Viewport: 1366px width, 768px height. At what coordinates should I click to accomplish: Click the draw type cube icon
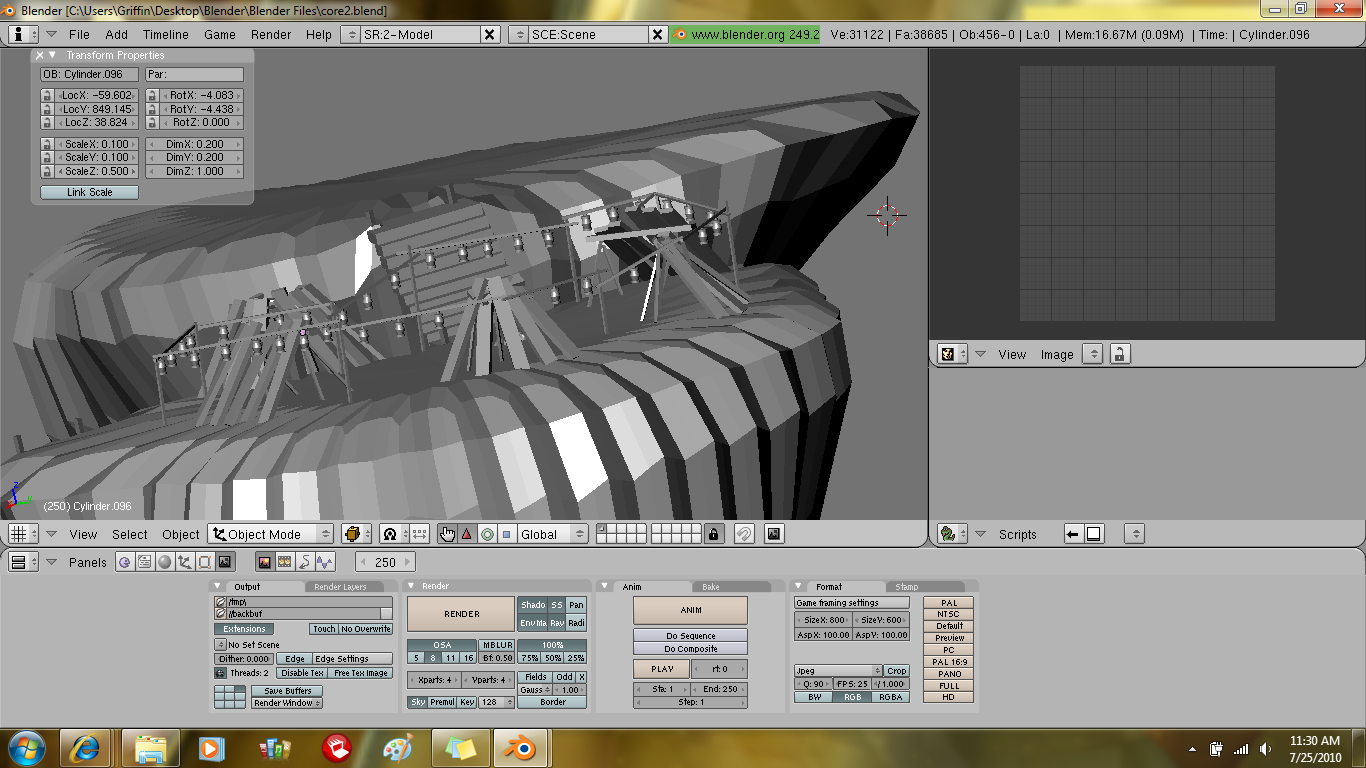point(356,534)
